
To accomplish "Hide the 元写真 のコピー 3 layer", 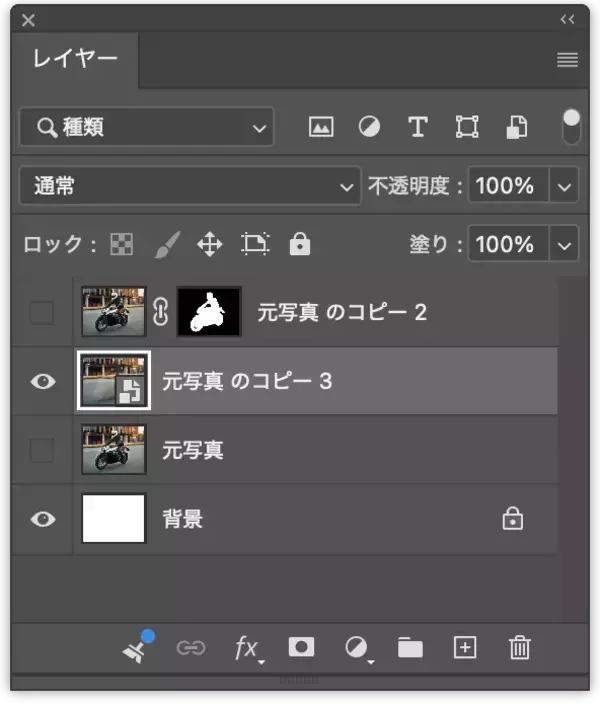I will (43, 382).
